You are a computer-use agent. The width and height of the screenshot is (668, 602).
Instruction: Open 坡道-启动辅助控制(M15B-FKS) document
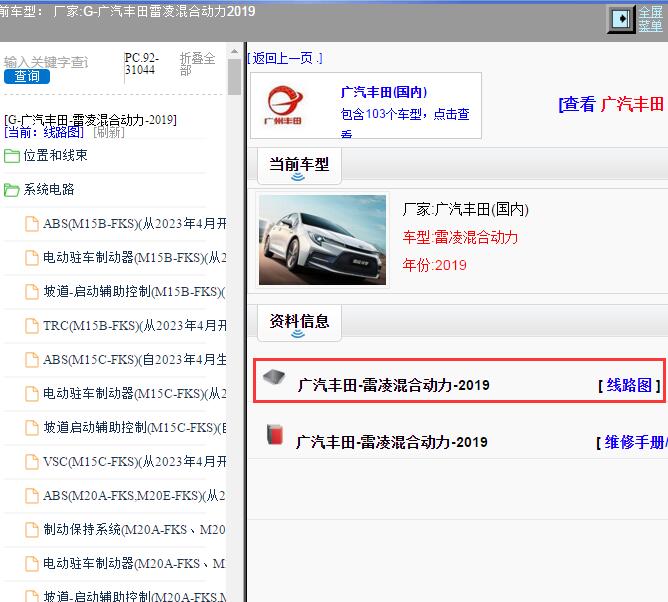[135, 292]
